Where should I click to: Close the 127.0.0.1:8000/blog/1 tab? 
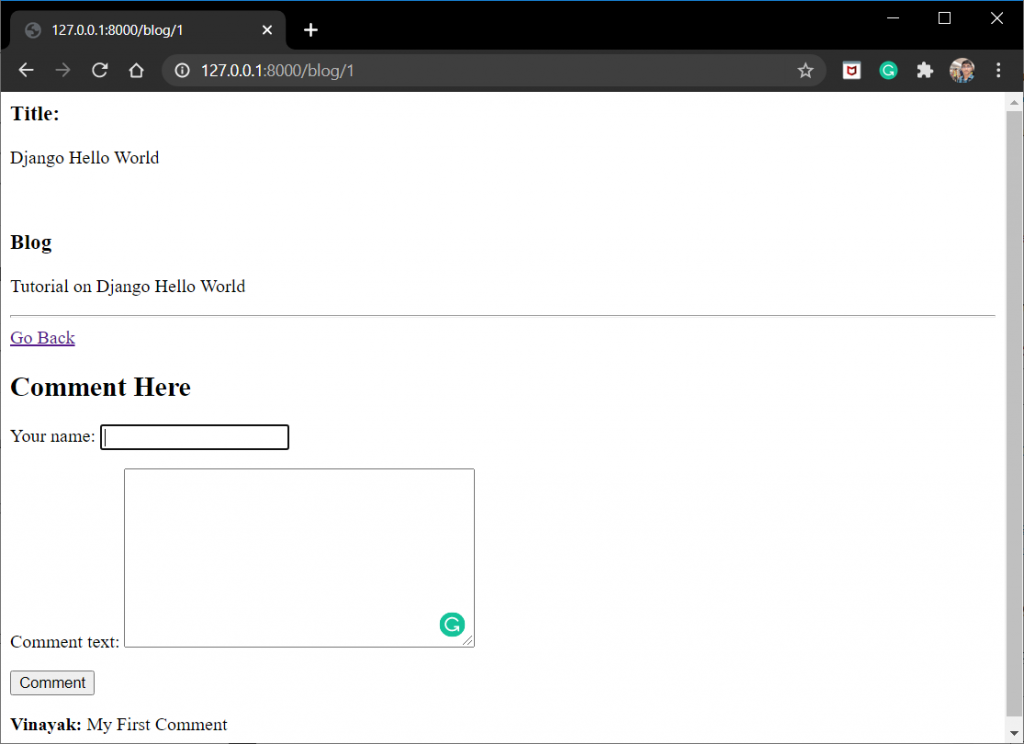click(267, 30)
